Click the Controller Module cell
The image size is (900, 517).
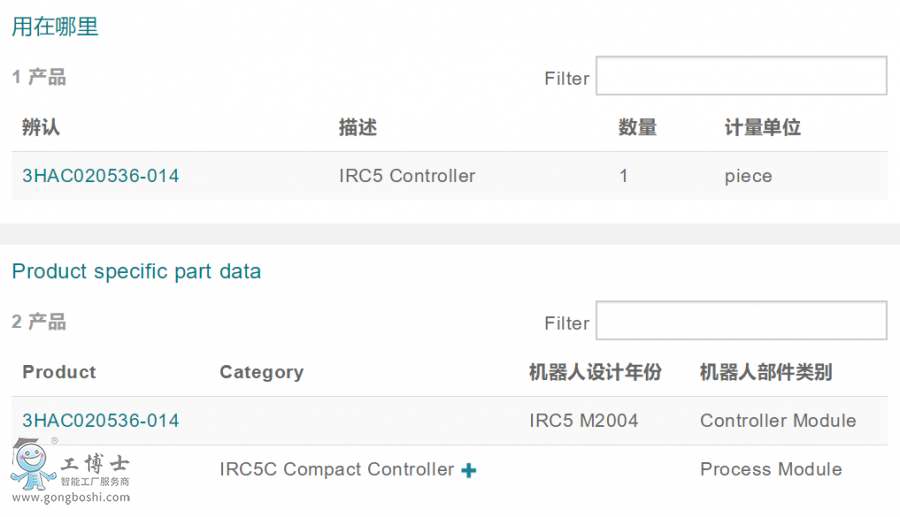[x=778, y=421]
